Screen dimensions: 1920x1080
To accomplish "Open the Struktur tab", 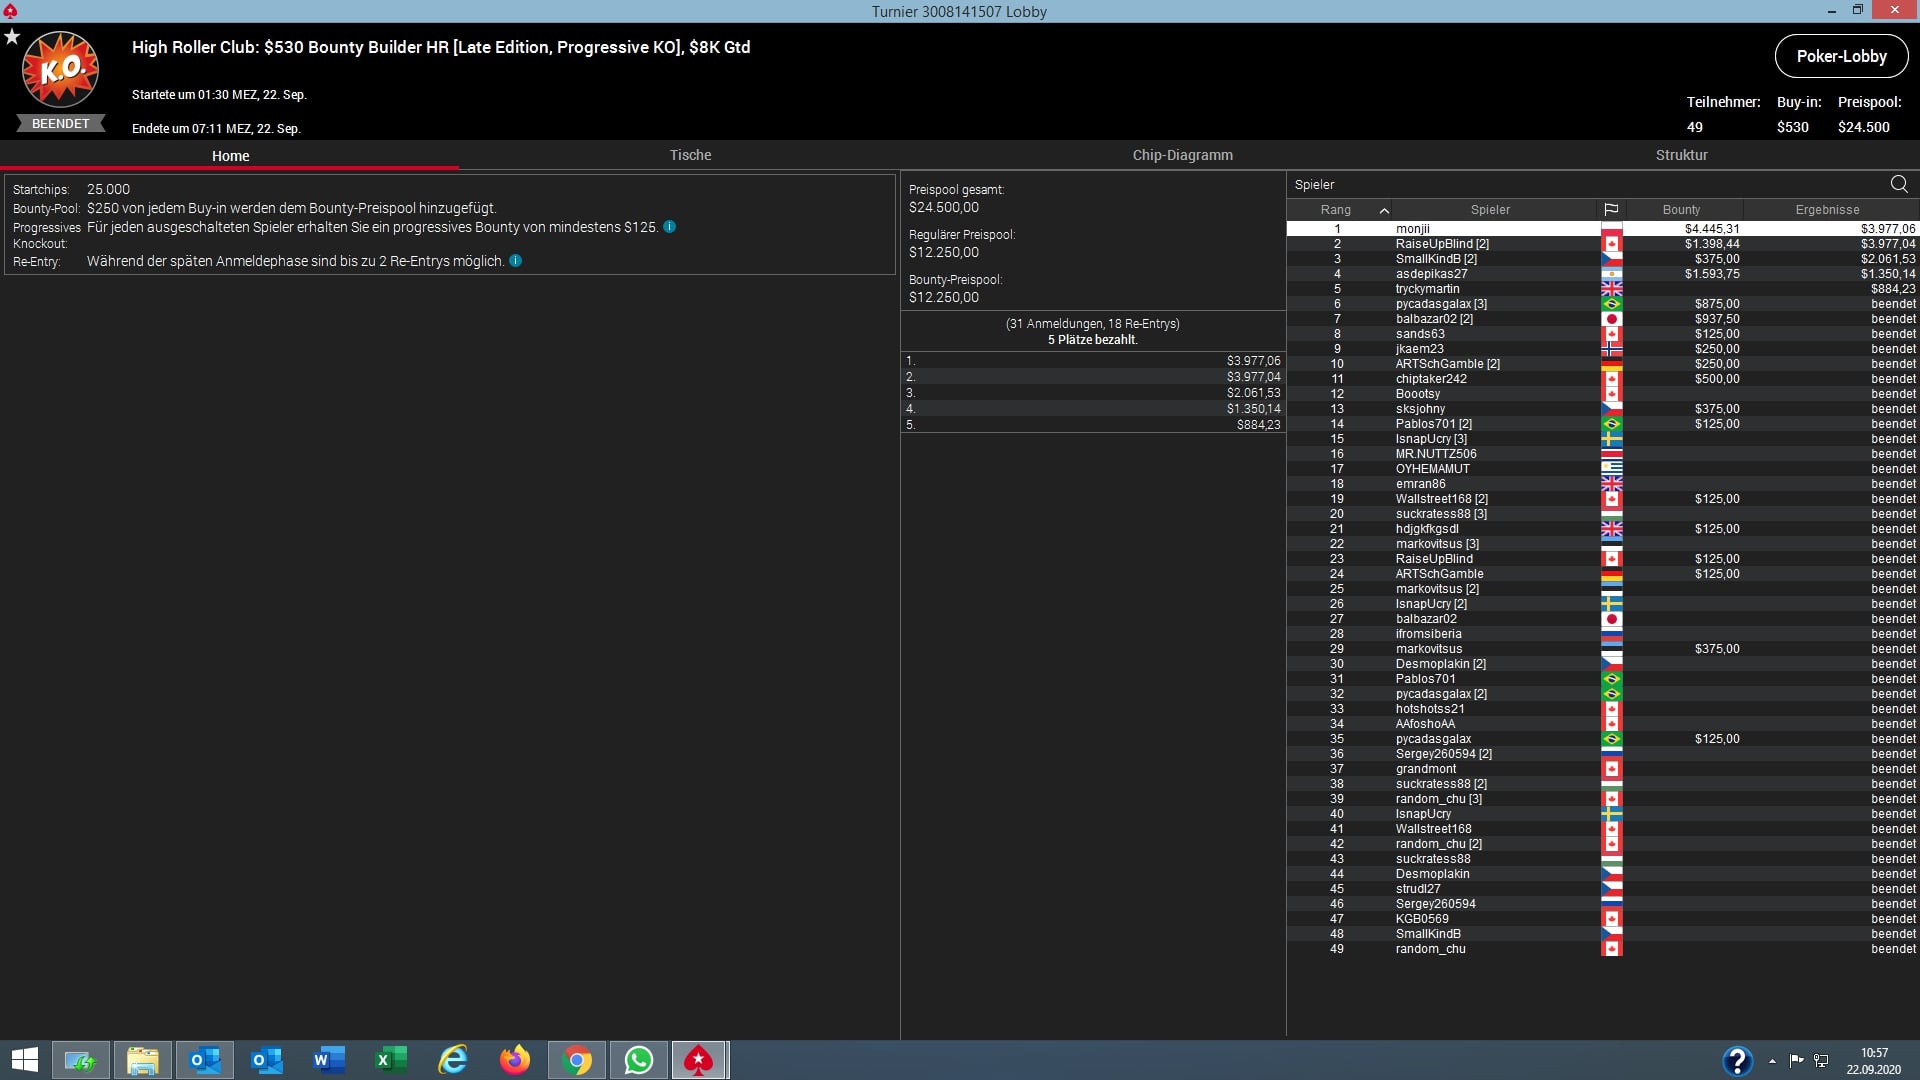I will (1681, 155).
